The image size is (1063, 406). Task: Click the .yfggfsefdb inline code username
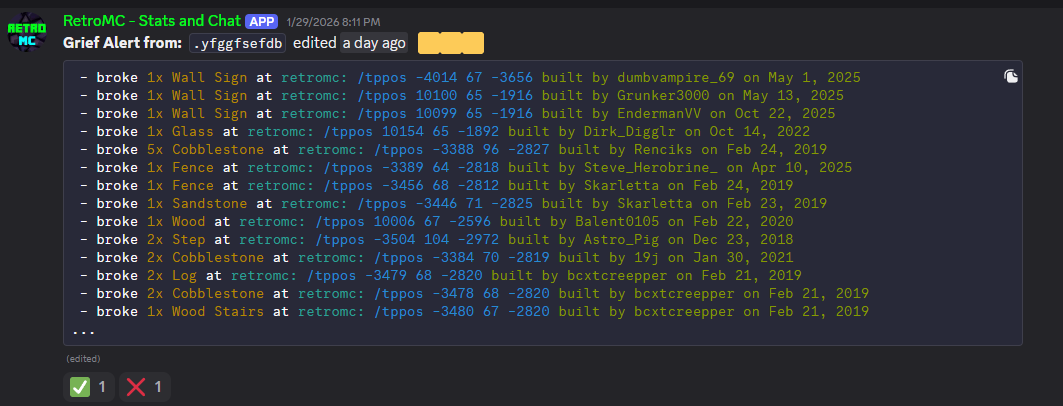tap(238, 43)
